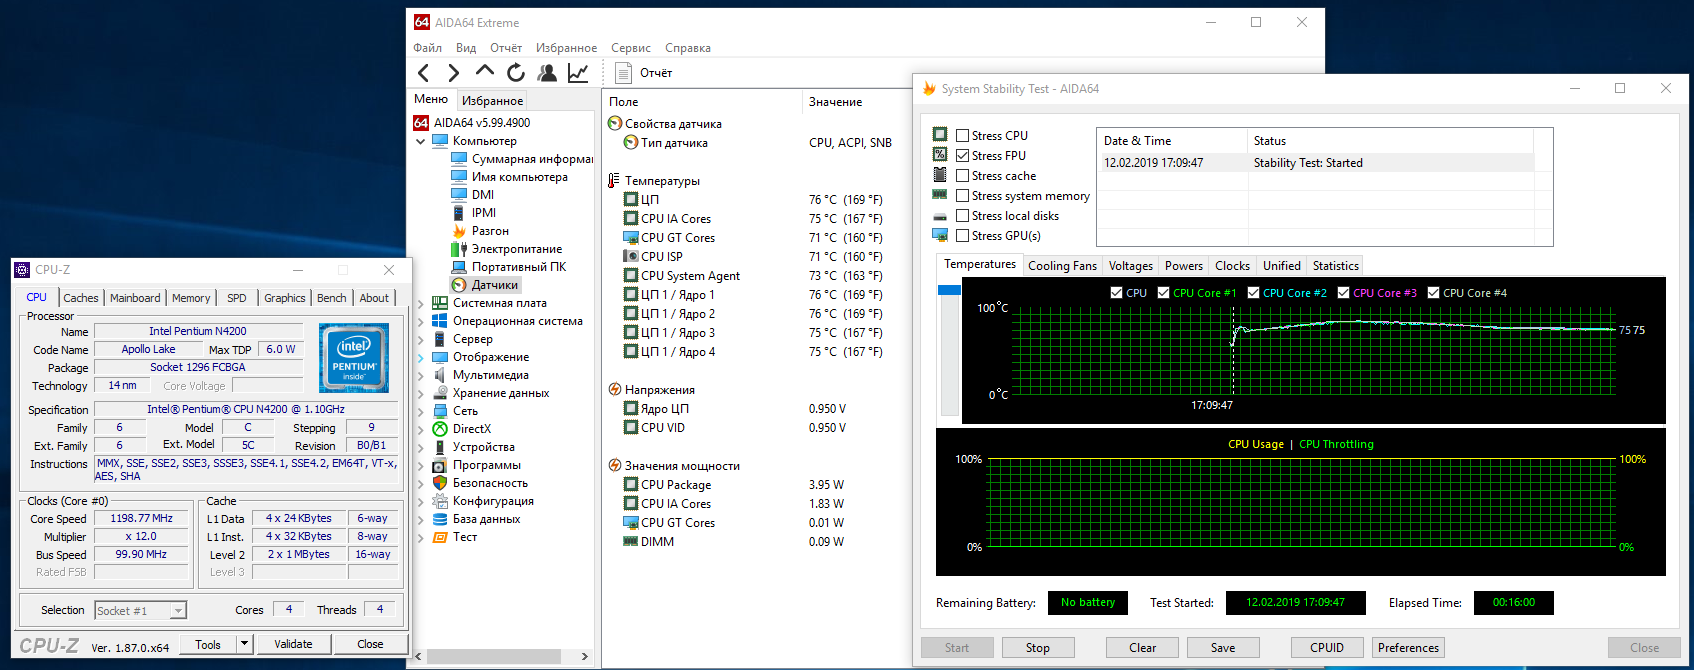Toggle CPU Core #3 graph checkbox

[1343, 293]
